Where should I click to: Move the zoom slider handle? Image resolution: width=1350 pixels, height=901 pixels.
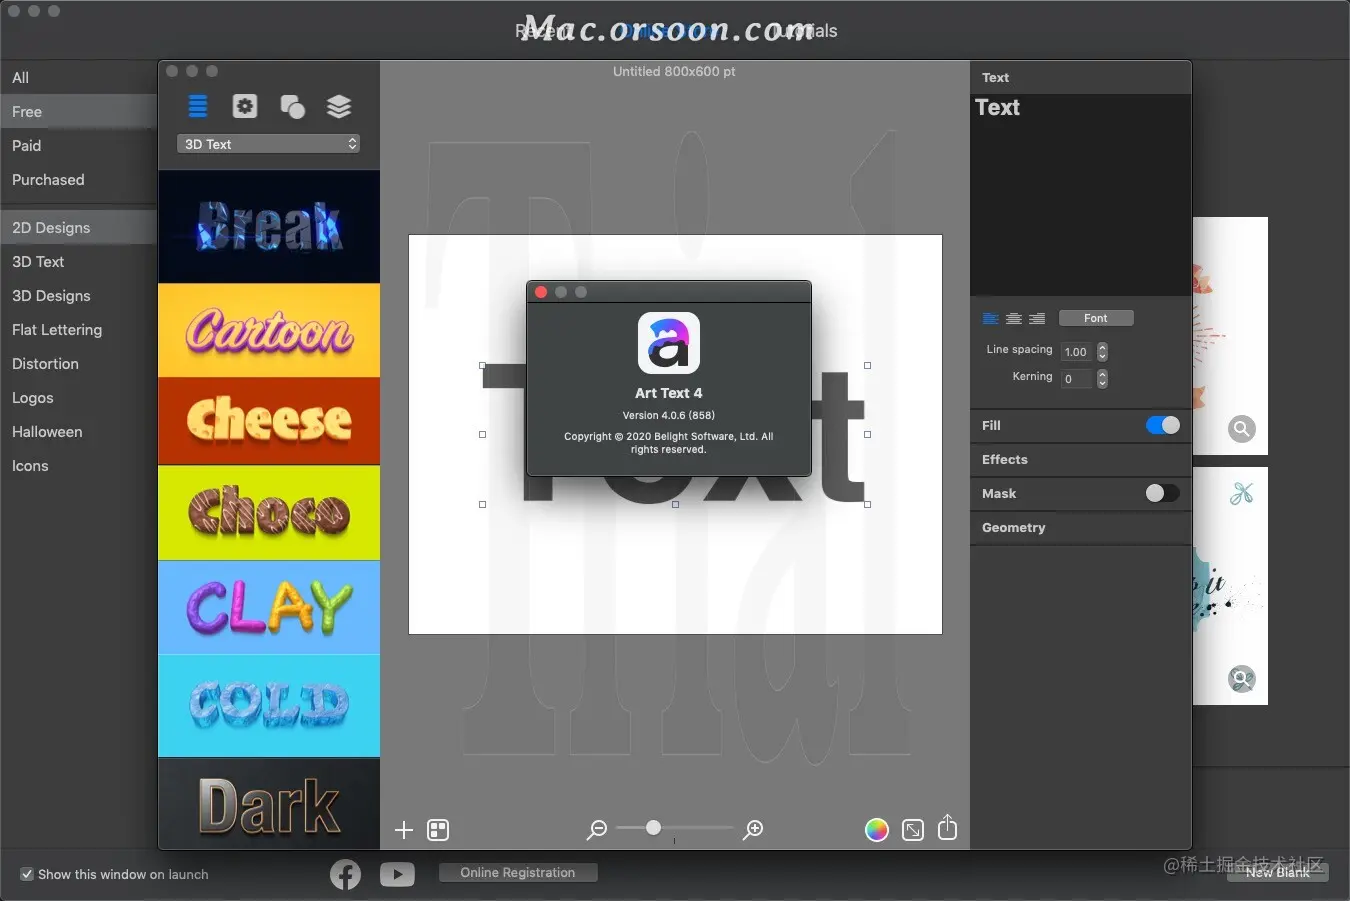(653, 828)
